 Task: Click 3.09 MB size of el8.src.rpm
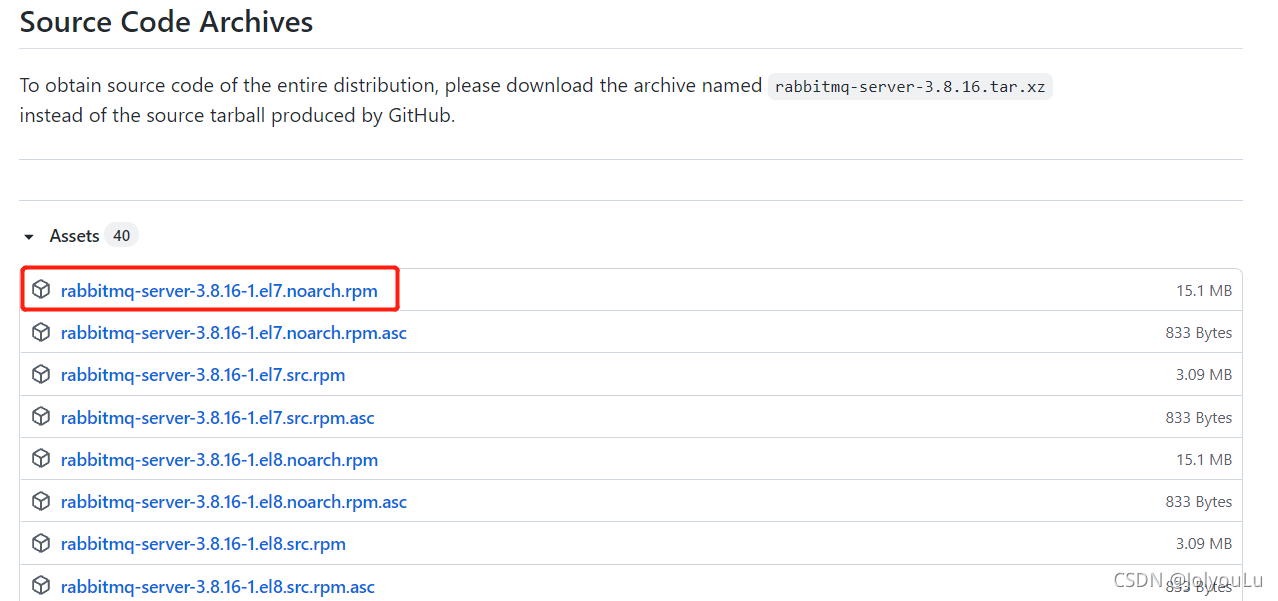tap(1204, 544)
